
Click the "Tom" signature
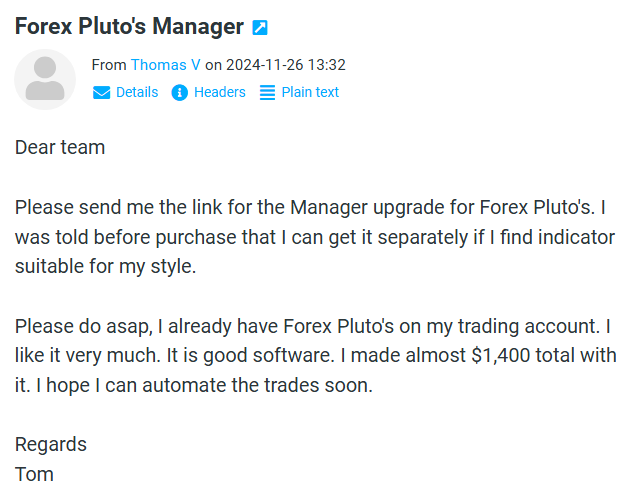tap(34, 475)
